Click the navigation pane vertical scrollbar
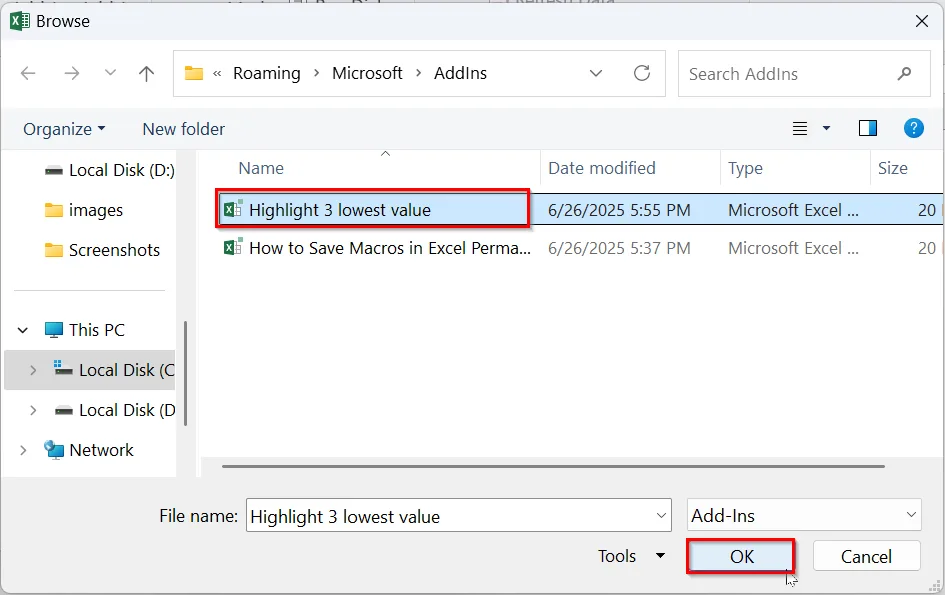Viewport: 945px width, 595px height. [185, 373]
